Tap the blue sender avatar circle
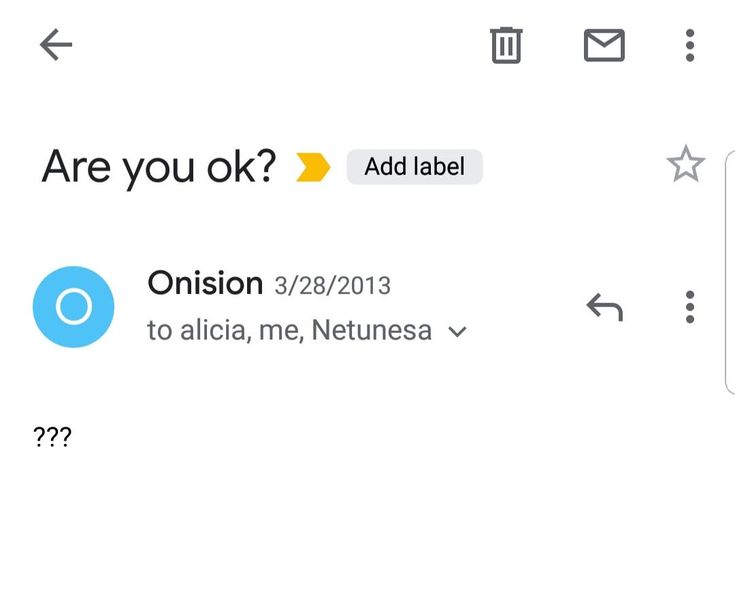The width and height of the screenshot is (735, 600). [73, 307]
